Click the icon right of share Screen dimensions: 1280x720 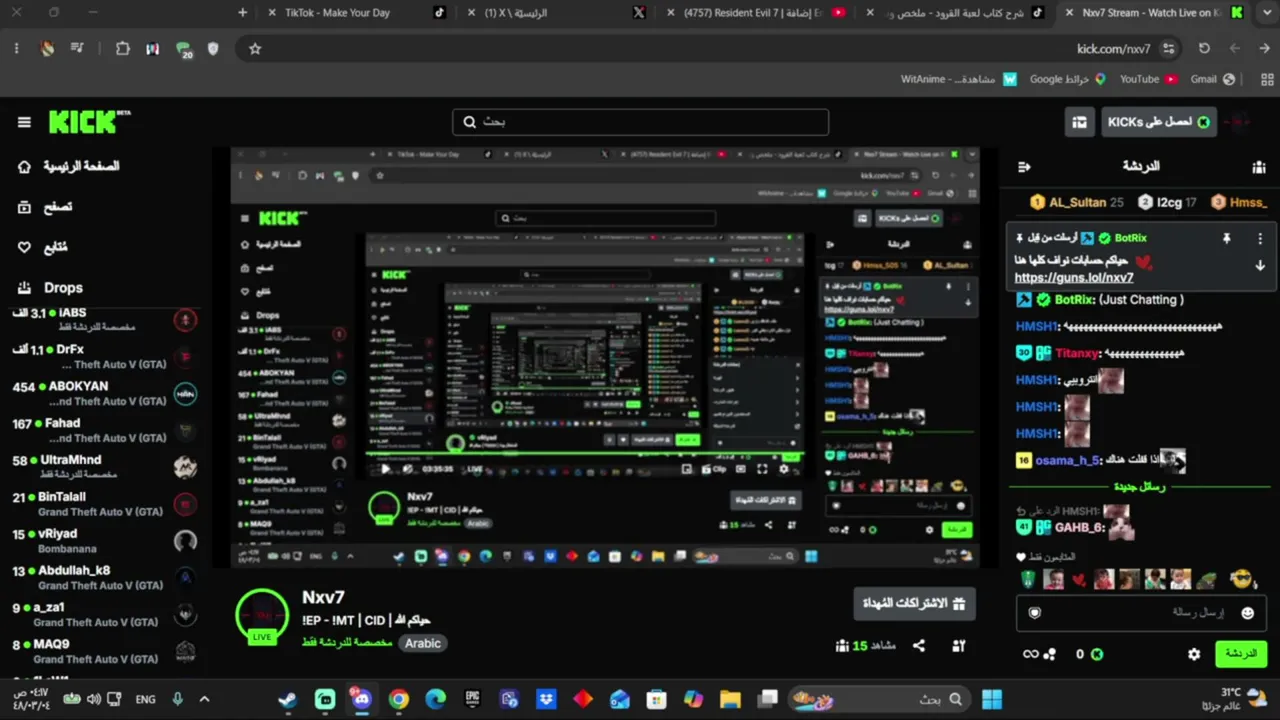click(x=958, y=646)
